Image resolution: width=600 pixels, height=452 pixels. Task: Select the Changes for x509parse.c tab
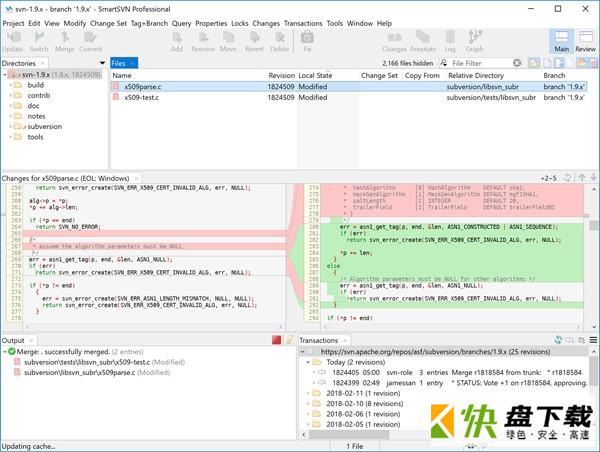(x=70, y=178)
